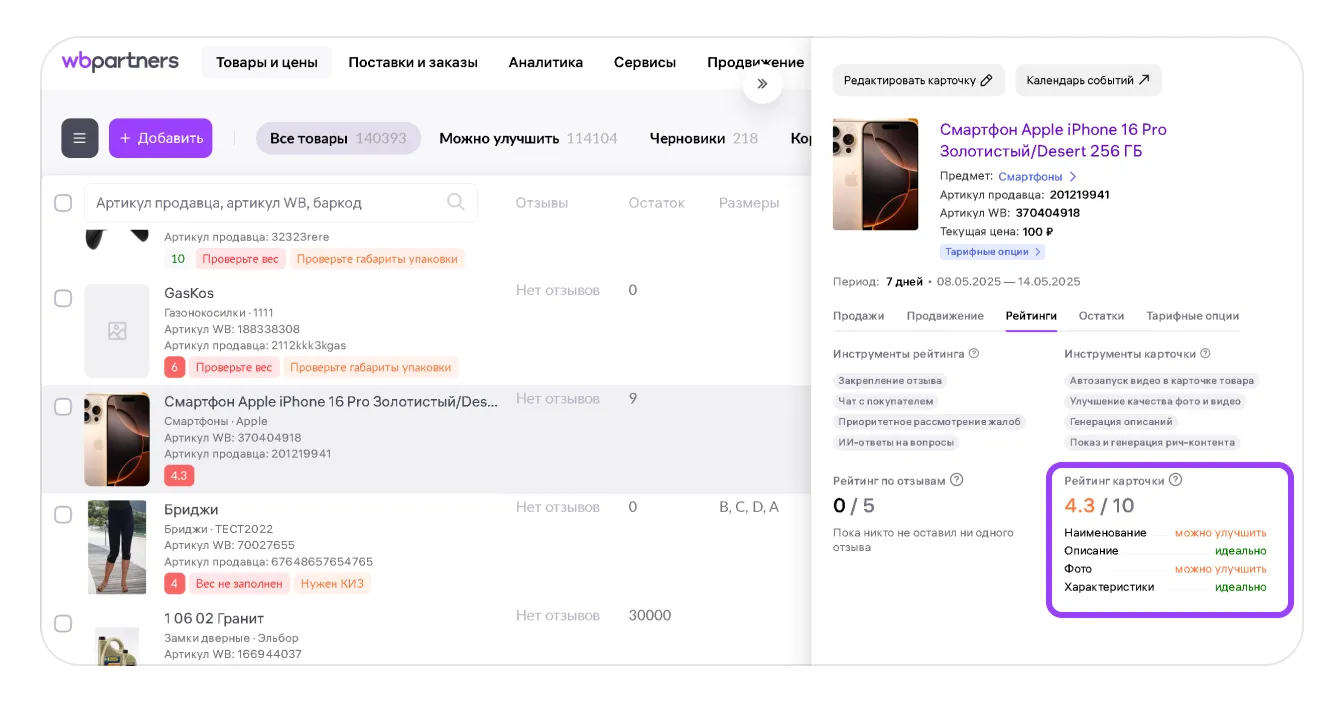The height and width of the screenshot is (702, 1344).
Task: Select the Все товары filter tab
Action: [x=338, y=138]
